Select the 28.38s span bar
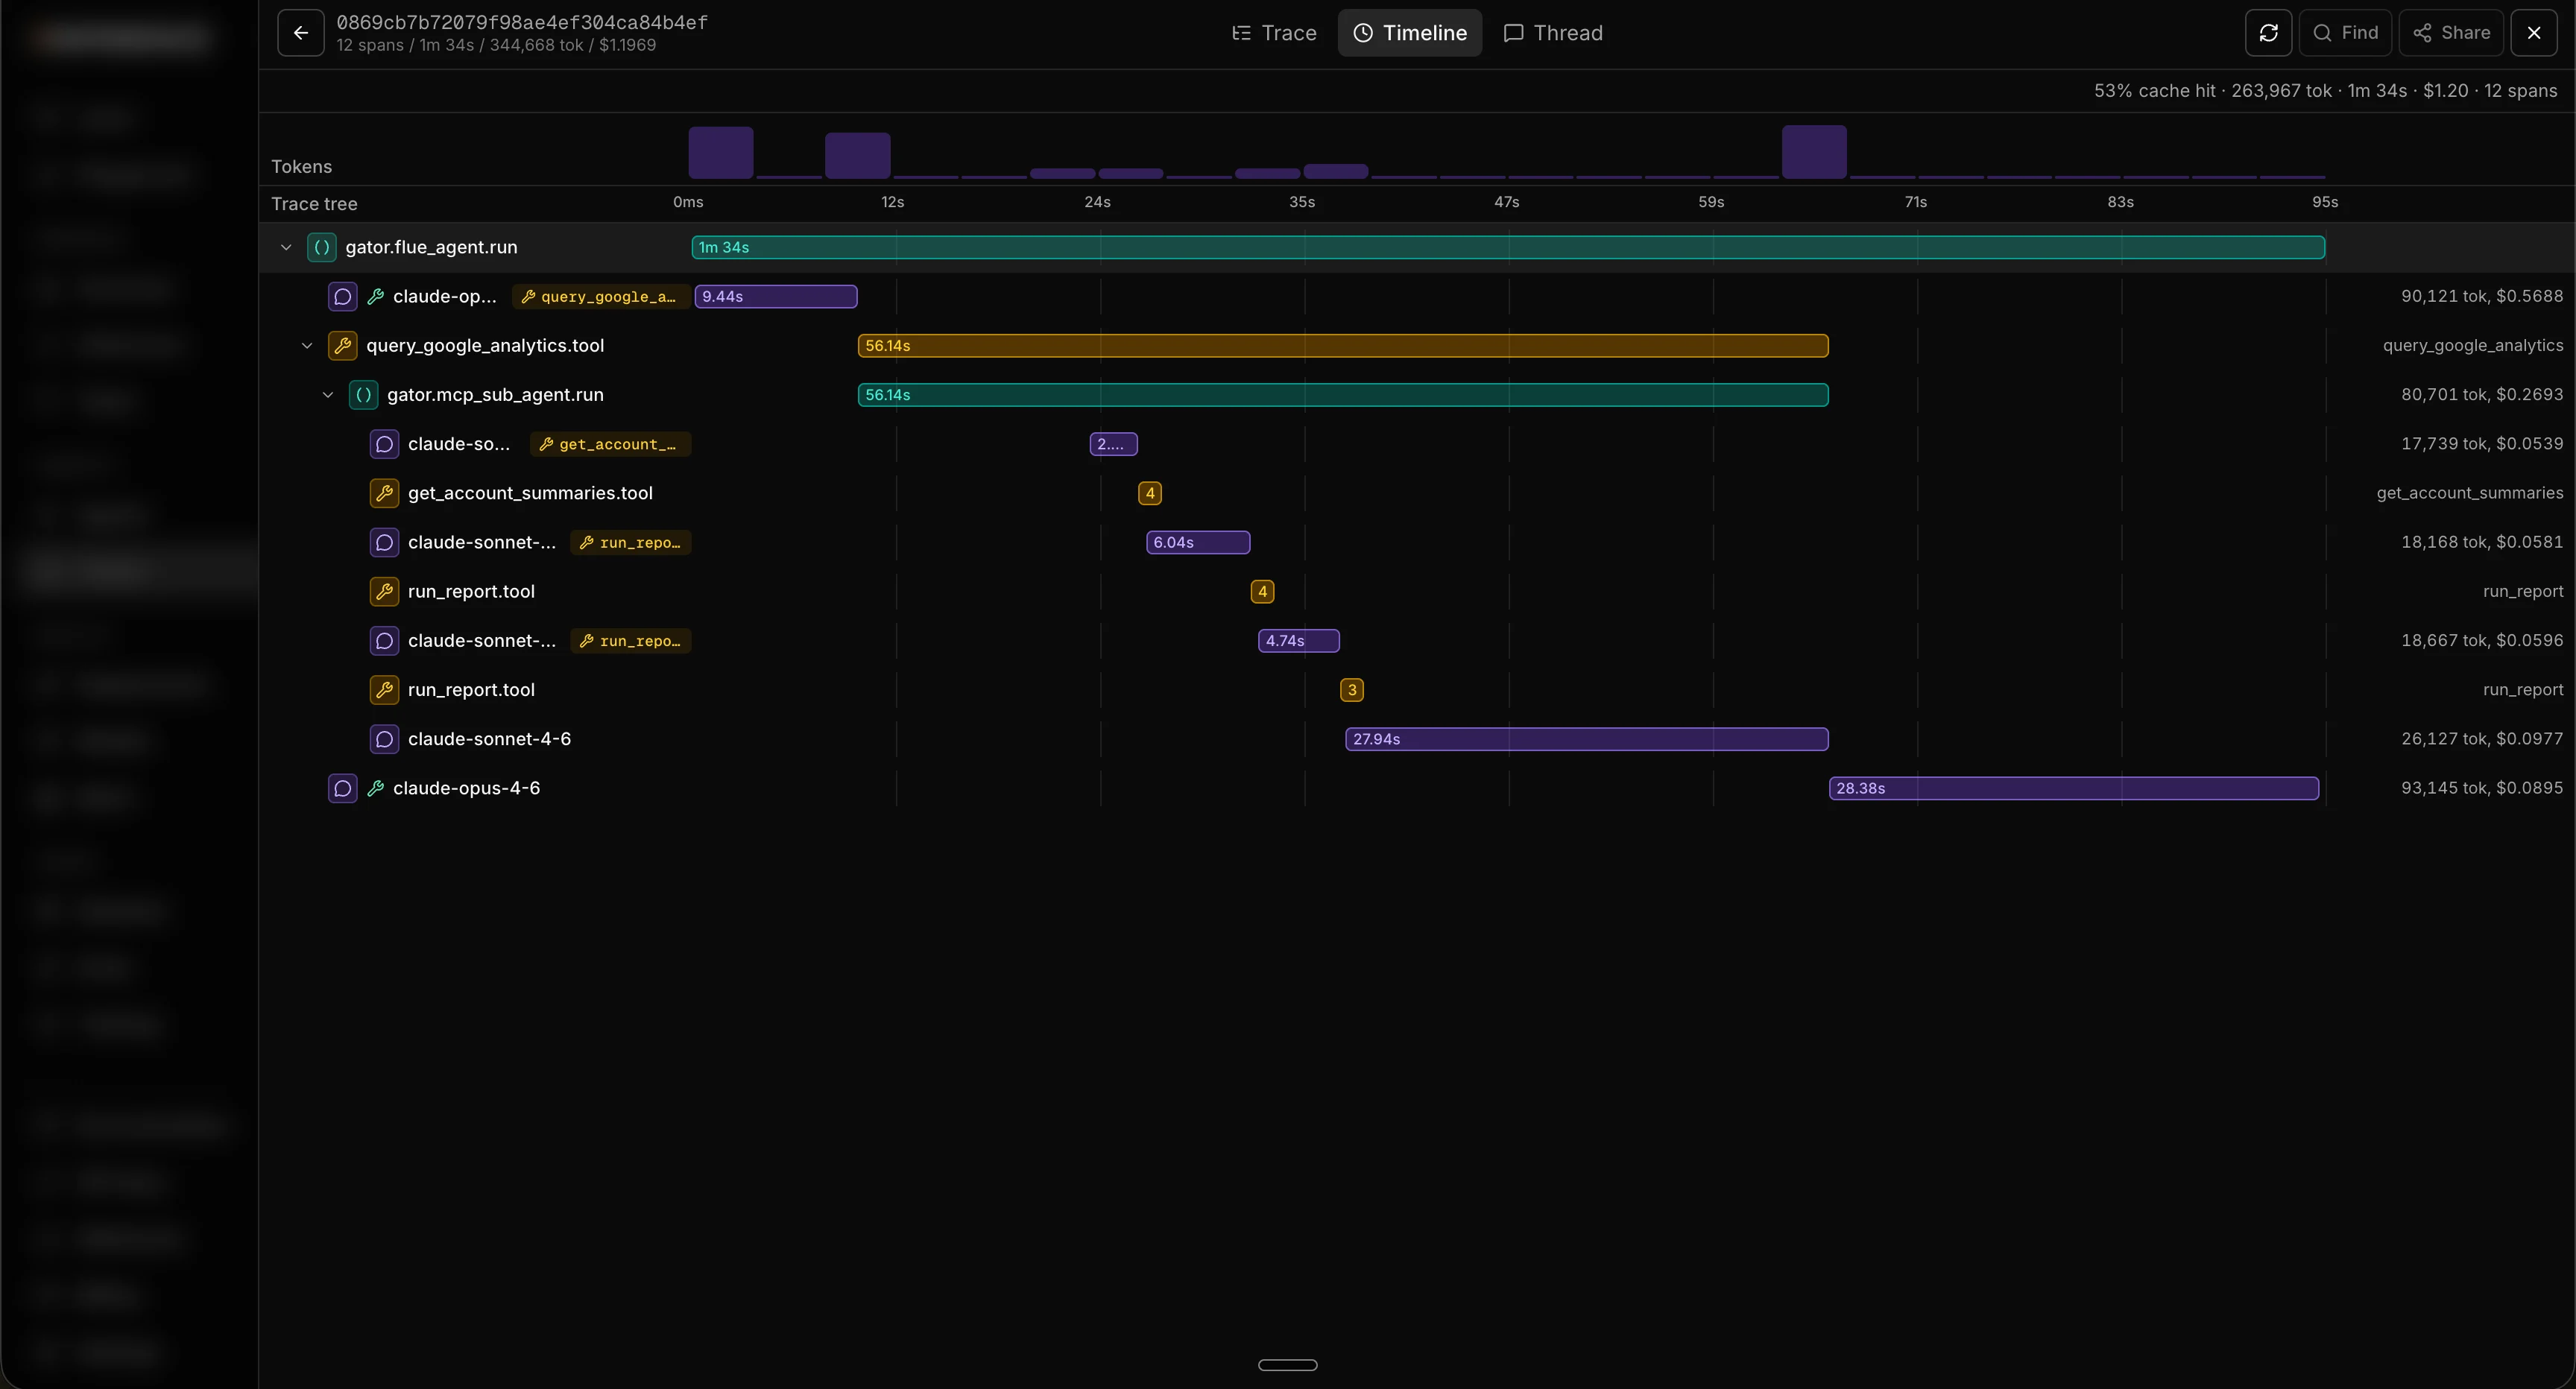Viewport: 2576px width, 1389px height. [2074, 788]
